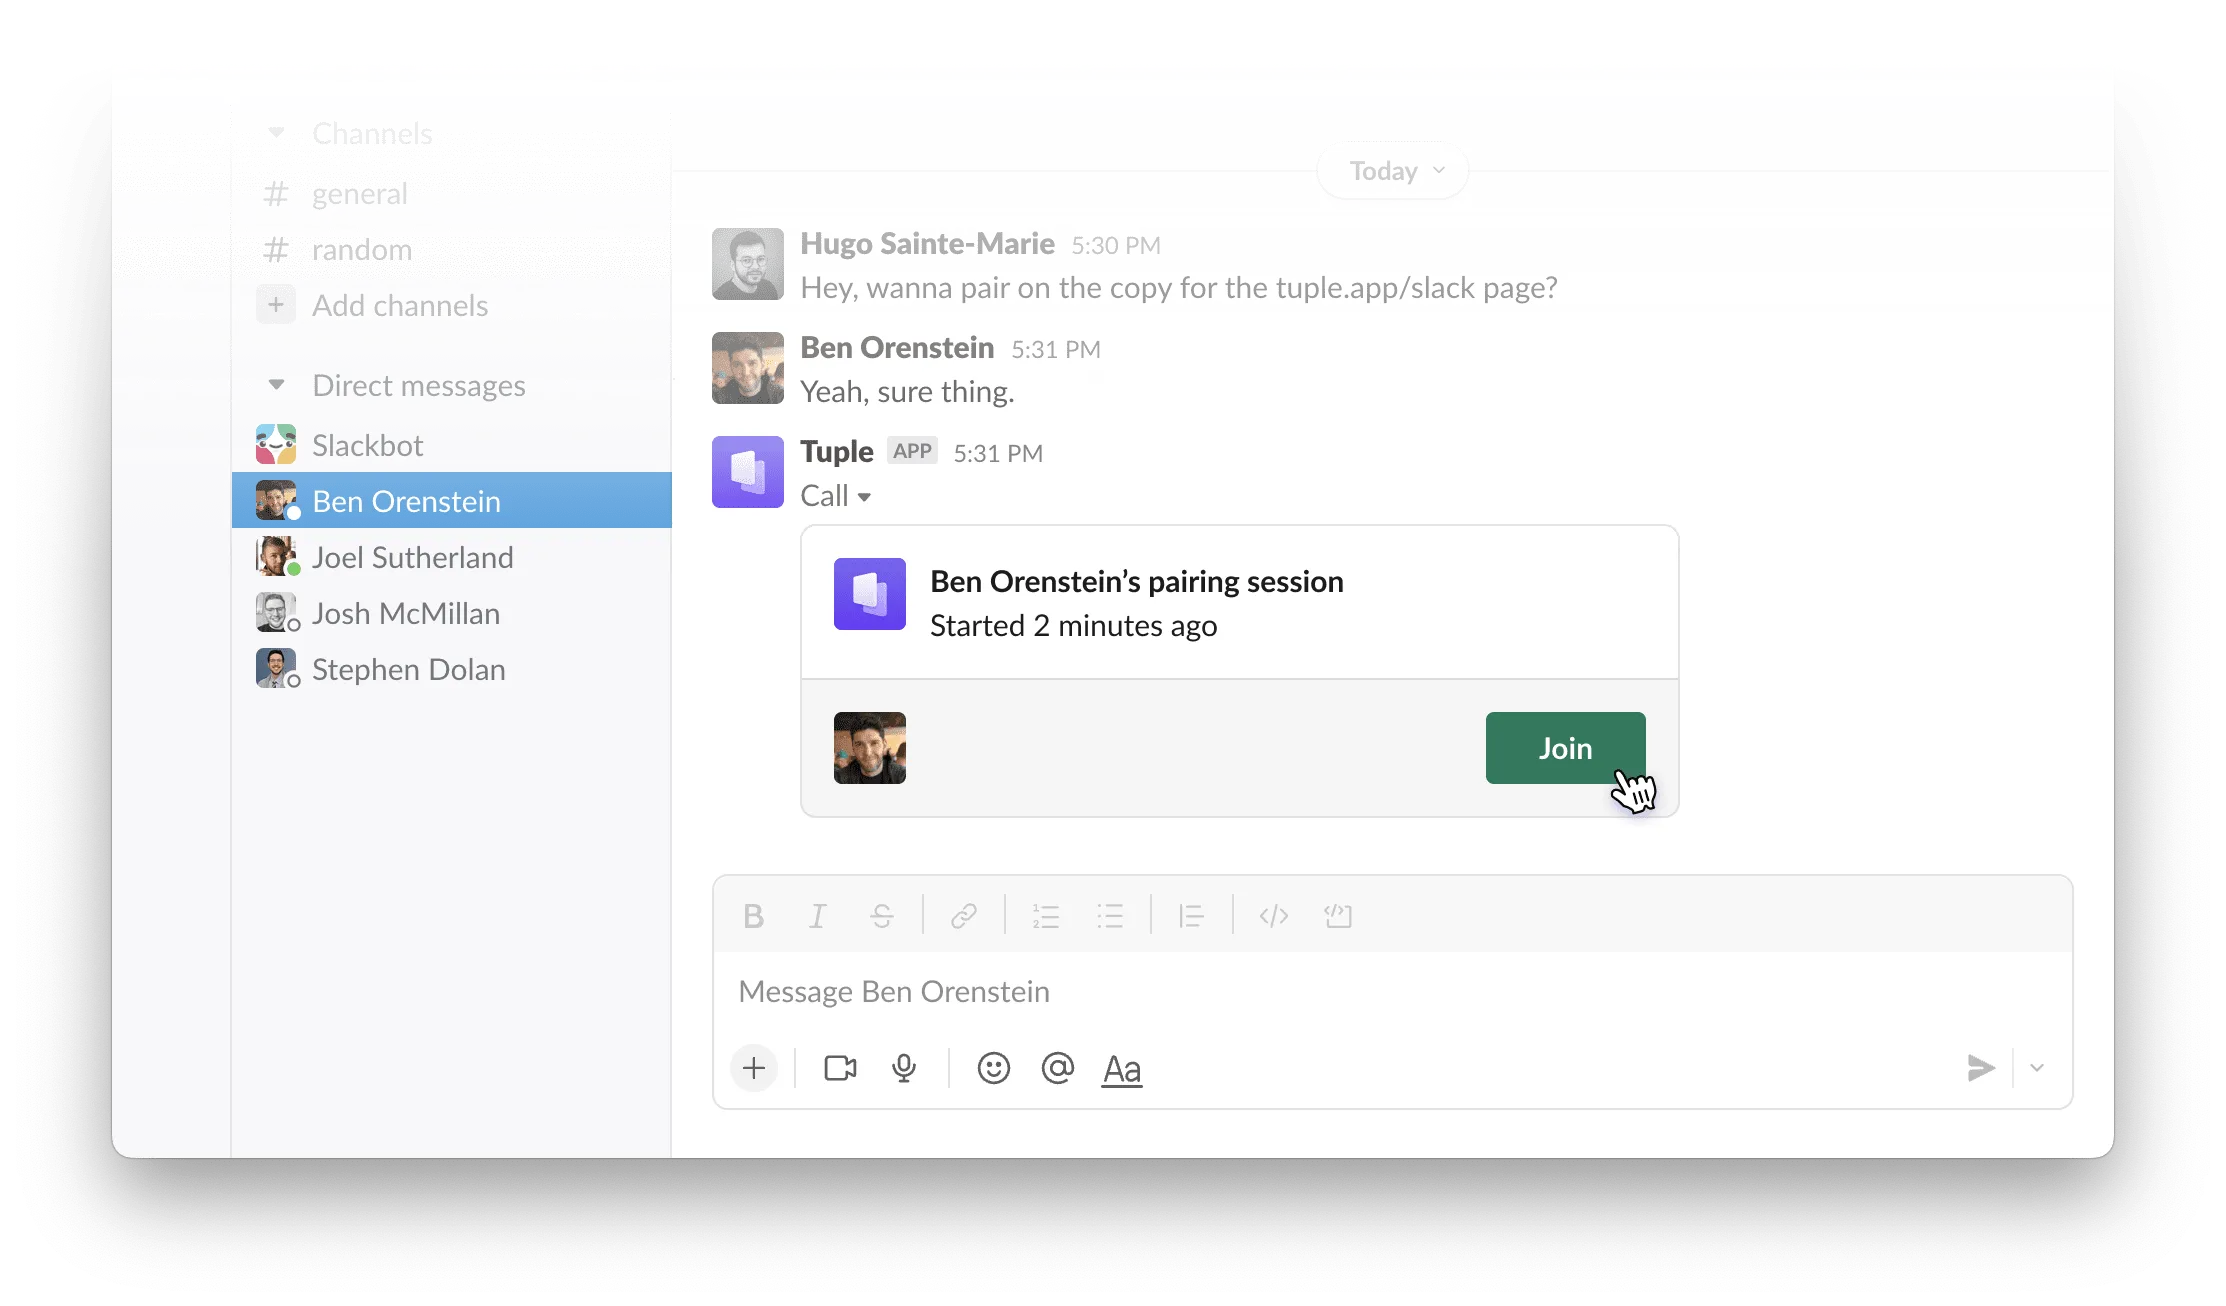The height and width of the screenshot is (1306, 2226).
Task: Select the strikethrough formatting icon
Action: 883,915
